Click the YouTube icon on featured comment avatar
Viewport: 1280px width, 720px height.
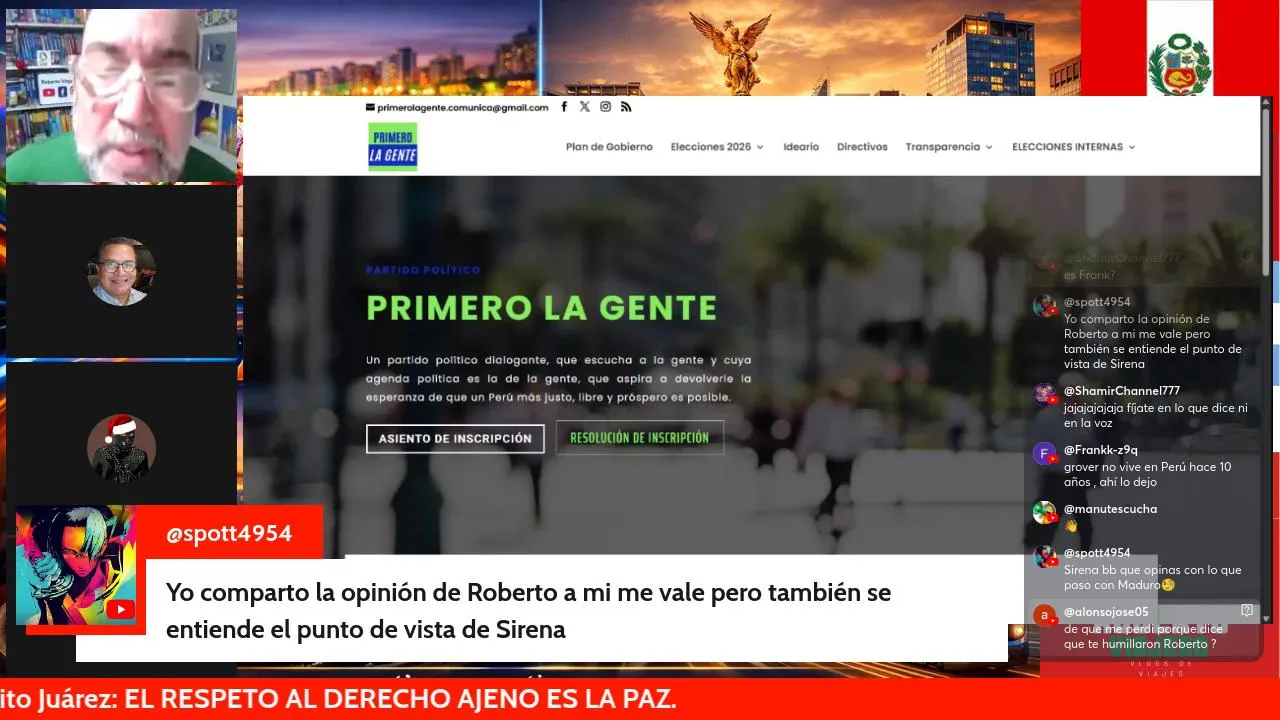pos(120,609)
